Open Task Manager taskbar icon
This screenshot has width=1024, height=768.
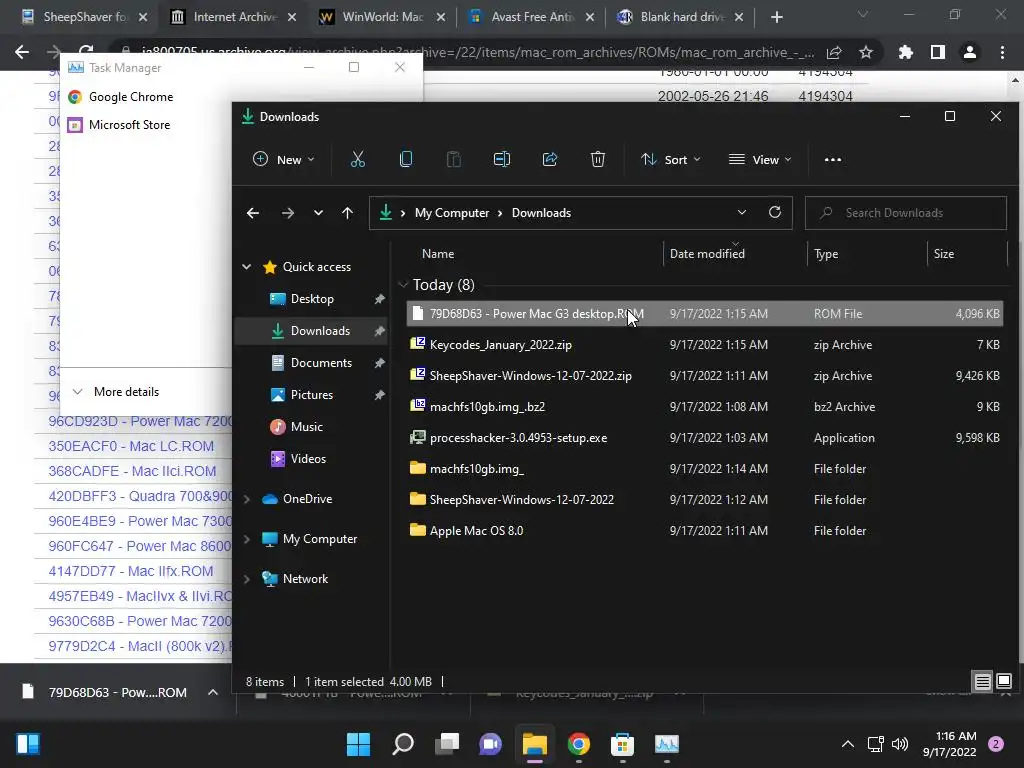coord(667,744)
